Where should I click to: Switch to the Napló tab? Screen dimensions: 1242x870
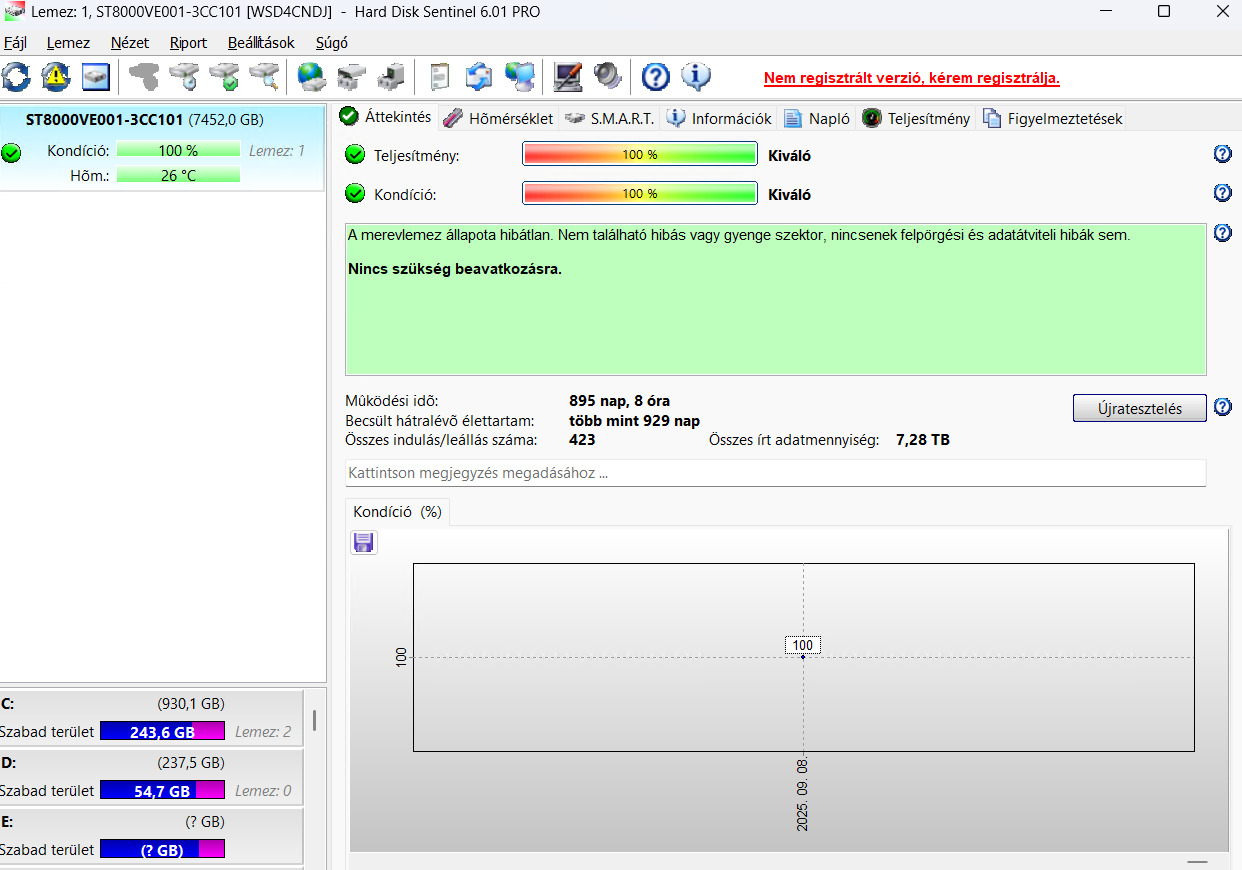point(817,118)
